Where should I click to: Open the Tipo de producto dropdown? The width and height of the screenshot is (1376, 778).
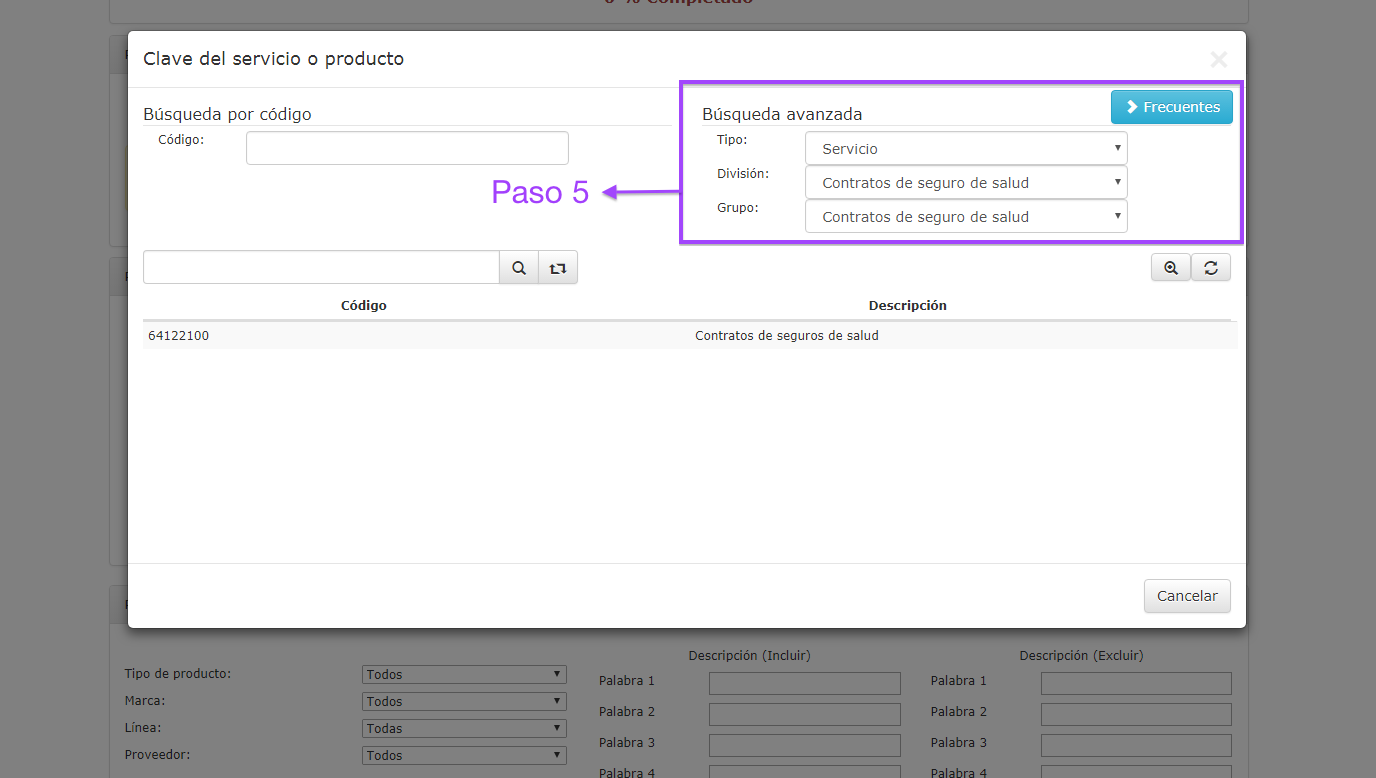point(464,675)
